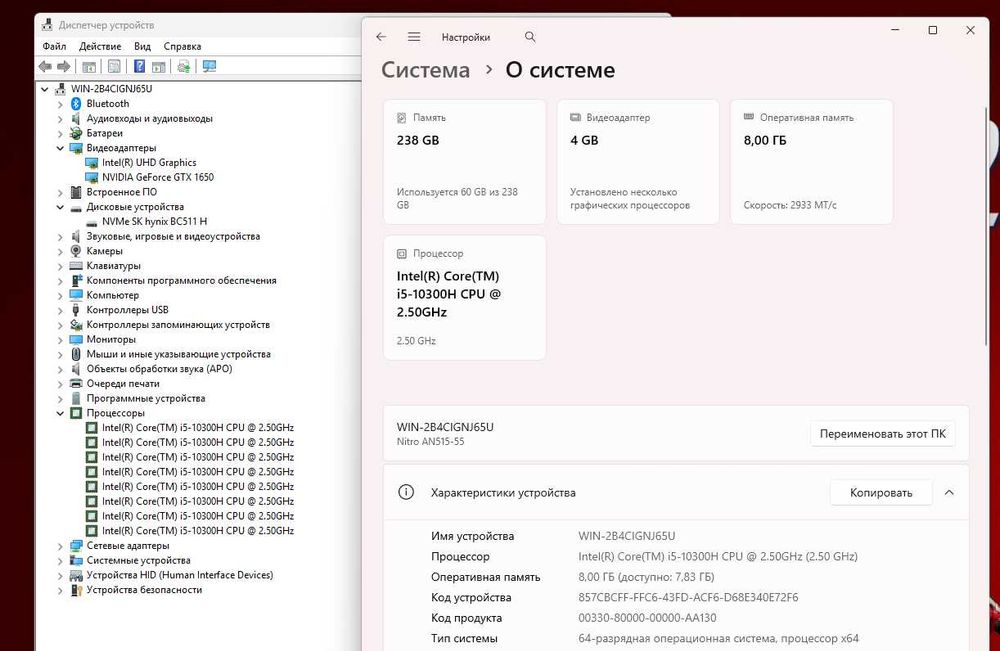This screenshot has height=651, width=1000.
Task: Collapse the Процессоры category
Action: point(60,413)
